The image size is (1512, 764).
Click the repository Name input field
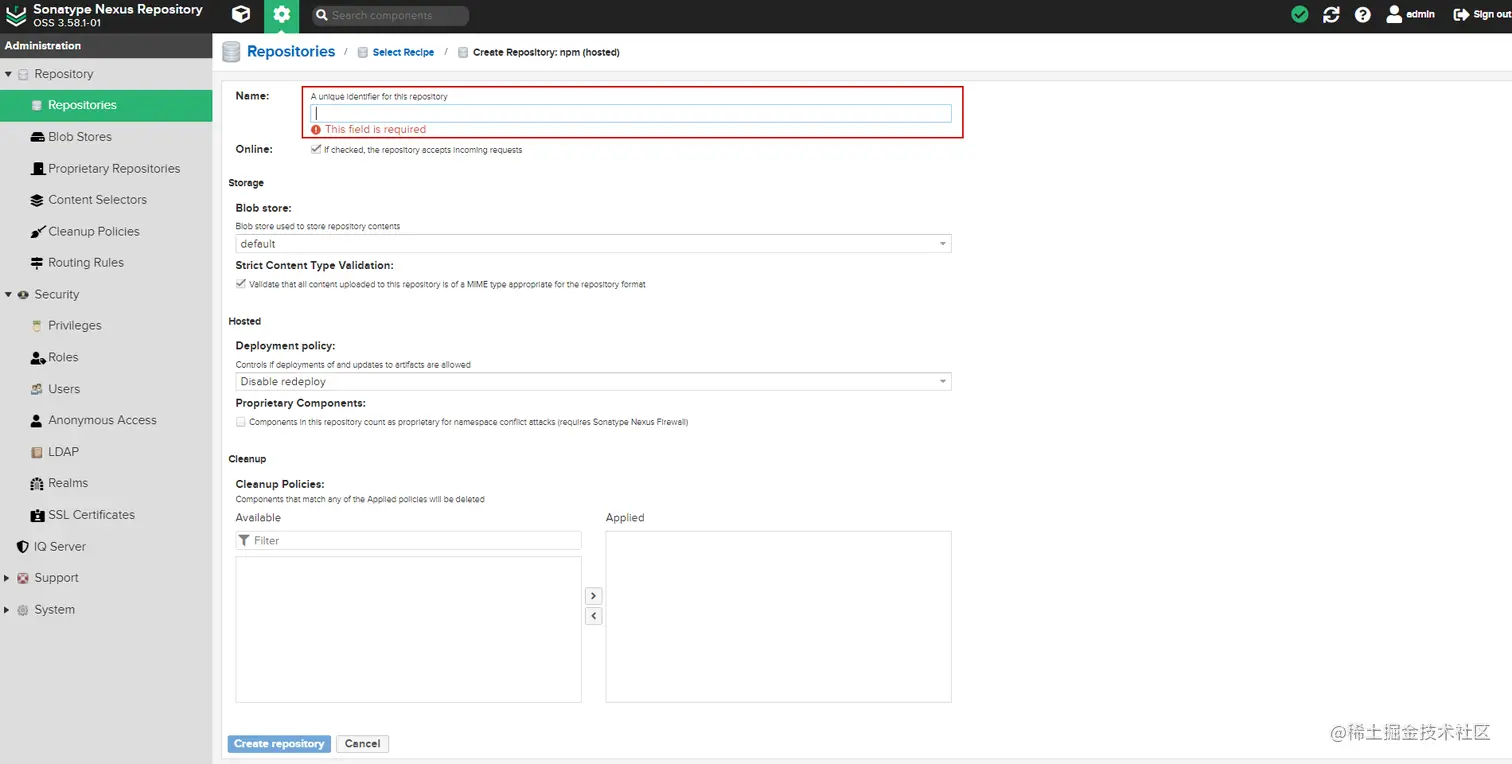[x=631, y=114]
